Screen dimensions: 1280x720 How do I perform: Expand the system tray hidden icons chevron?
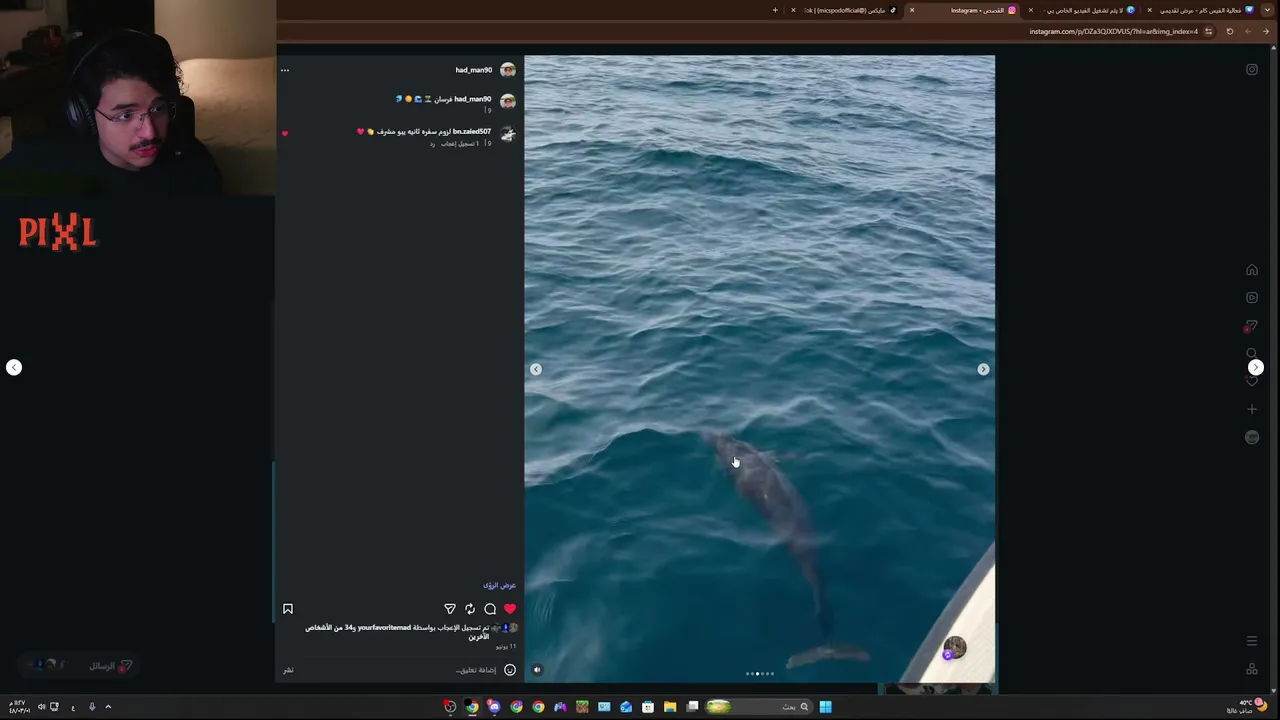(108, 707)
